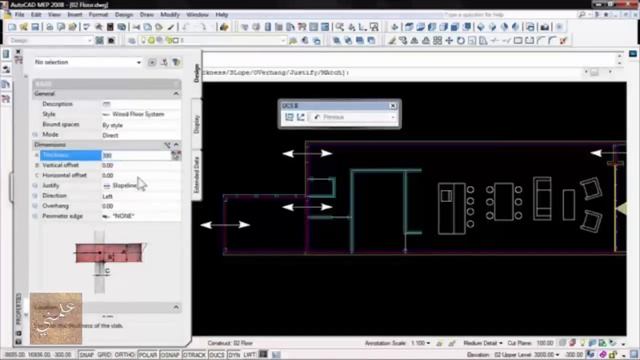Click the Undo arrow icon
The width and height of the screenshot is (640, 360).
pyautogui.click(x=186, y=27)
